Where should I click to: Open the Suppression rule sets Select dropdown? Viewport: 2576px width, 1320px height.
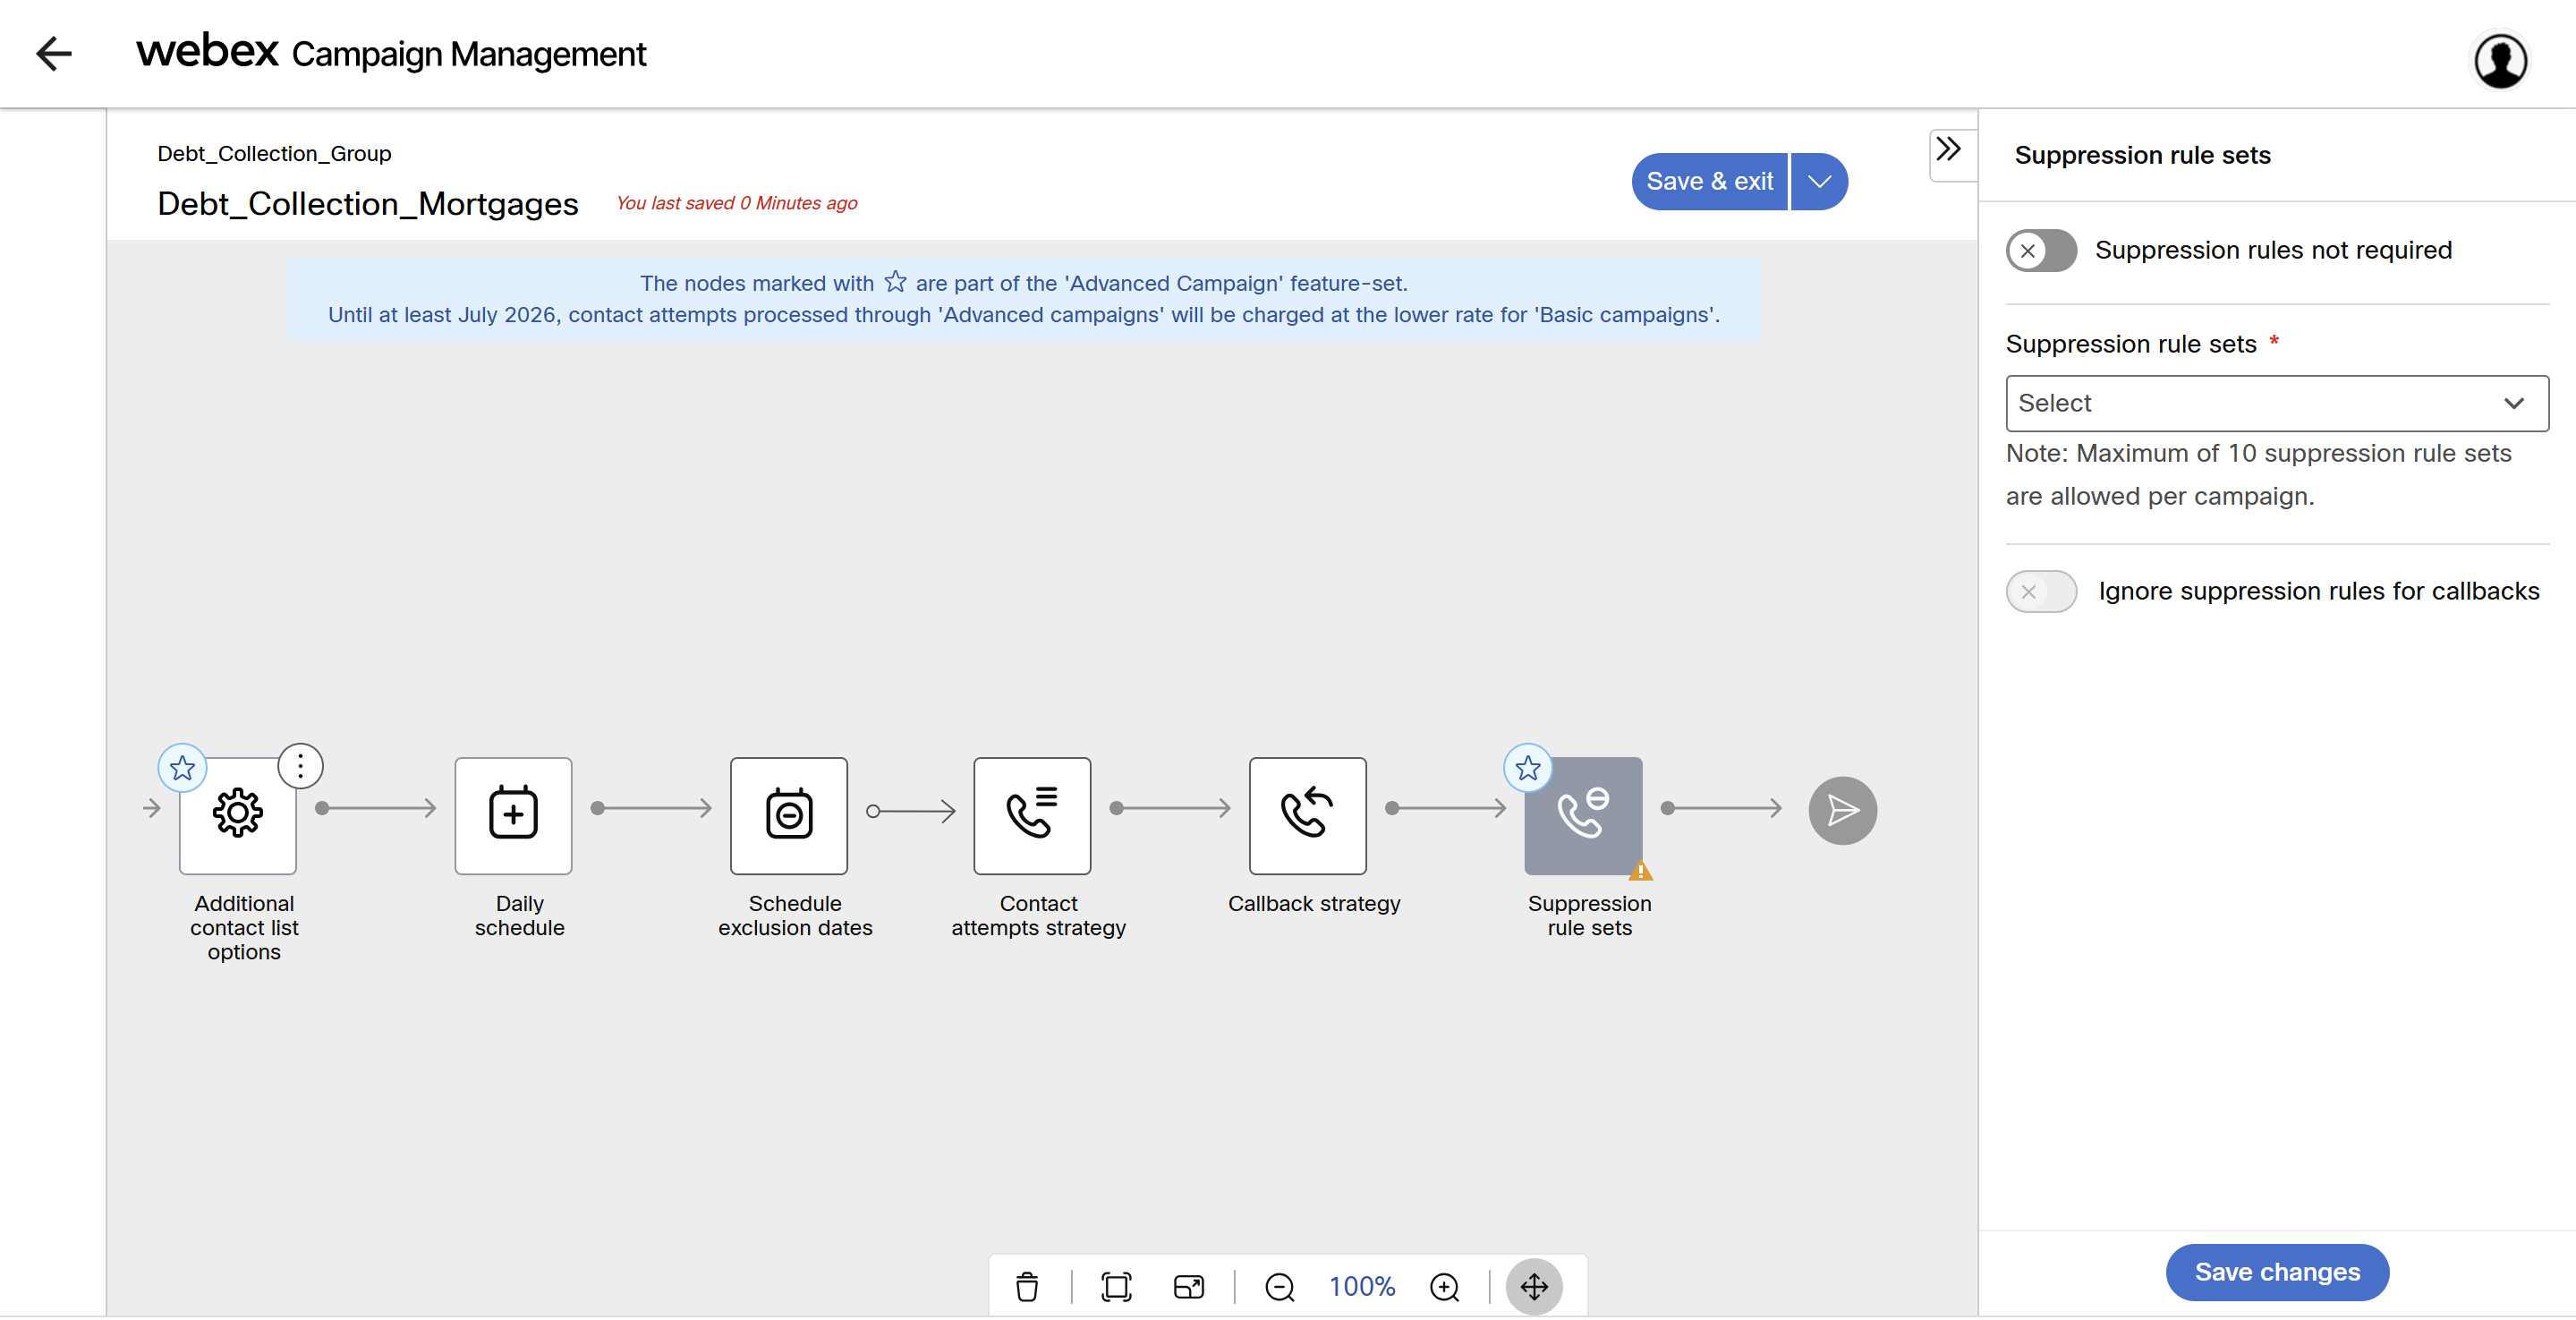(x=2276, y=403)
